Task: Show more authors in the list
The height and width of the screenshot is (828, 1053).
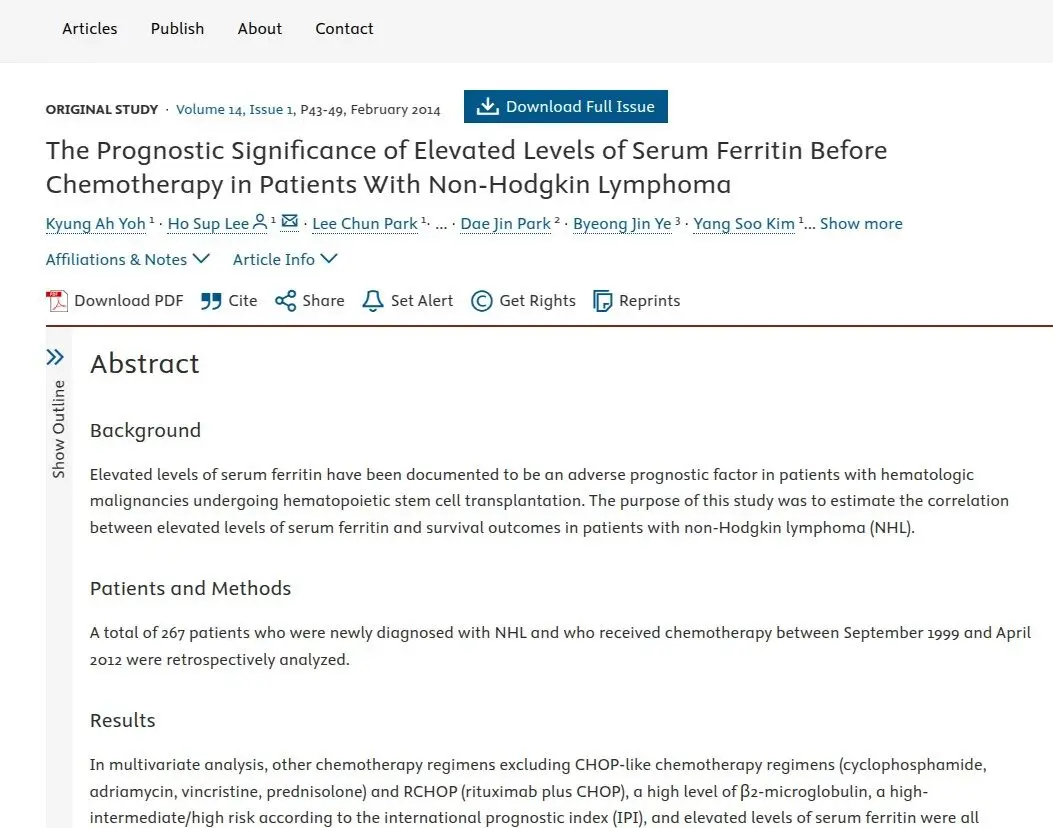Action: [x=861, y=224]
